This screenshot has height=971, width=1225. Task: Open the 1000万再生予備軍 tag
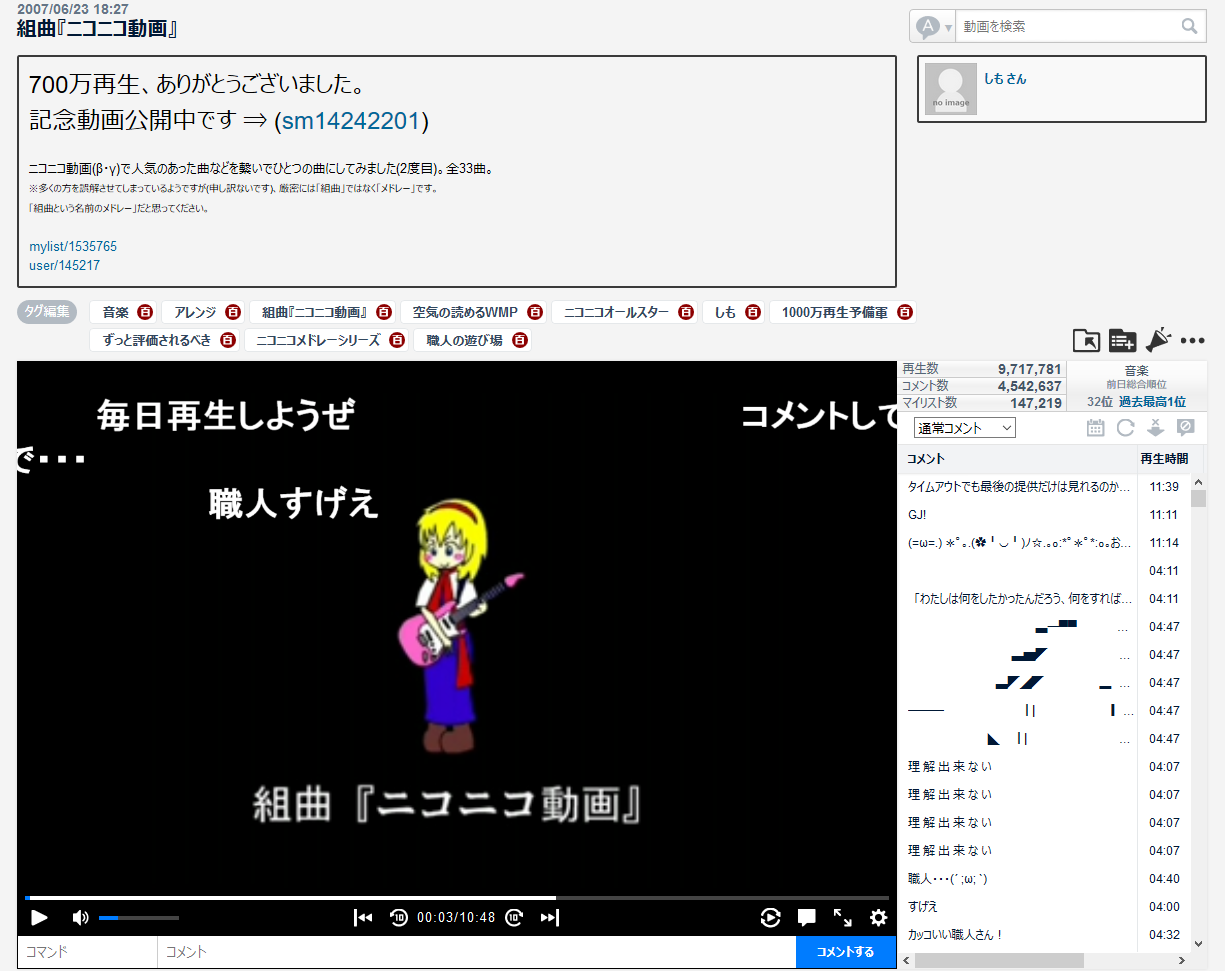[835, 313]
